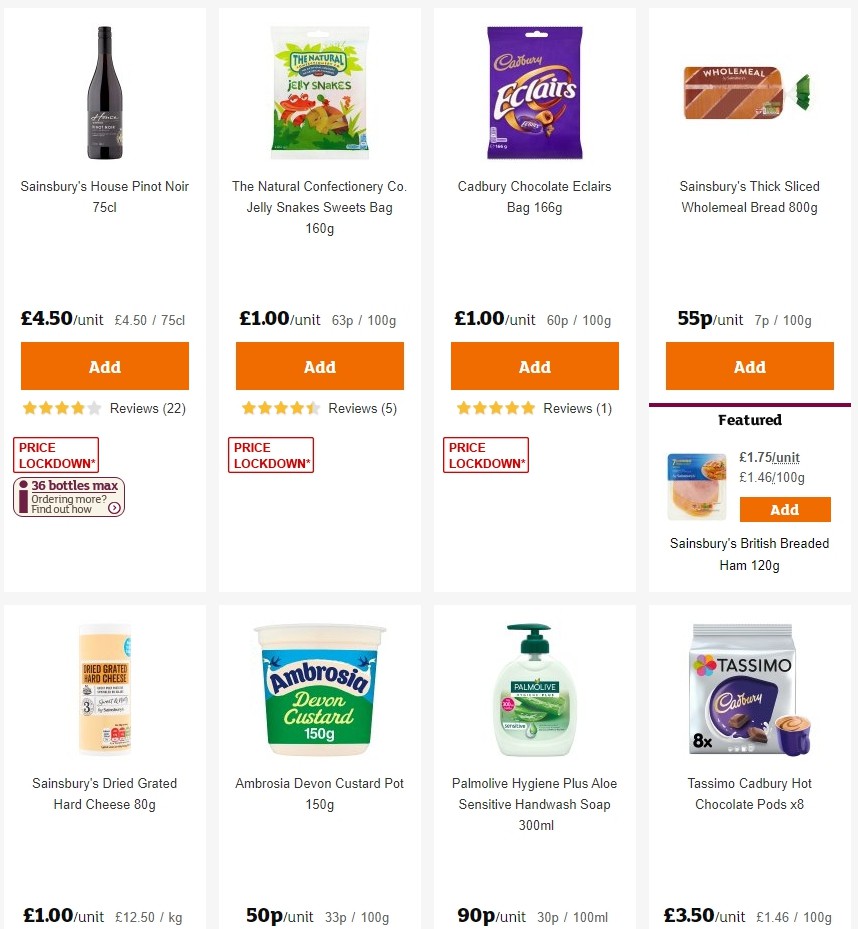The width and height of the screenshot is (858, 929).
Task: Click the Ambrosia Devon Custard product image
Action: point(319,690)
